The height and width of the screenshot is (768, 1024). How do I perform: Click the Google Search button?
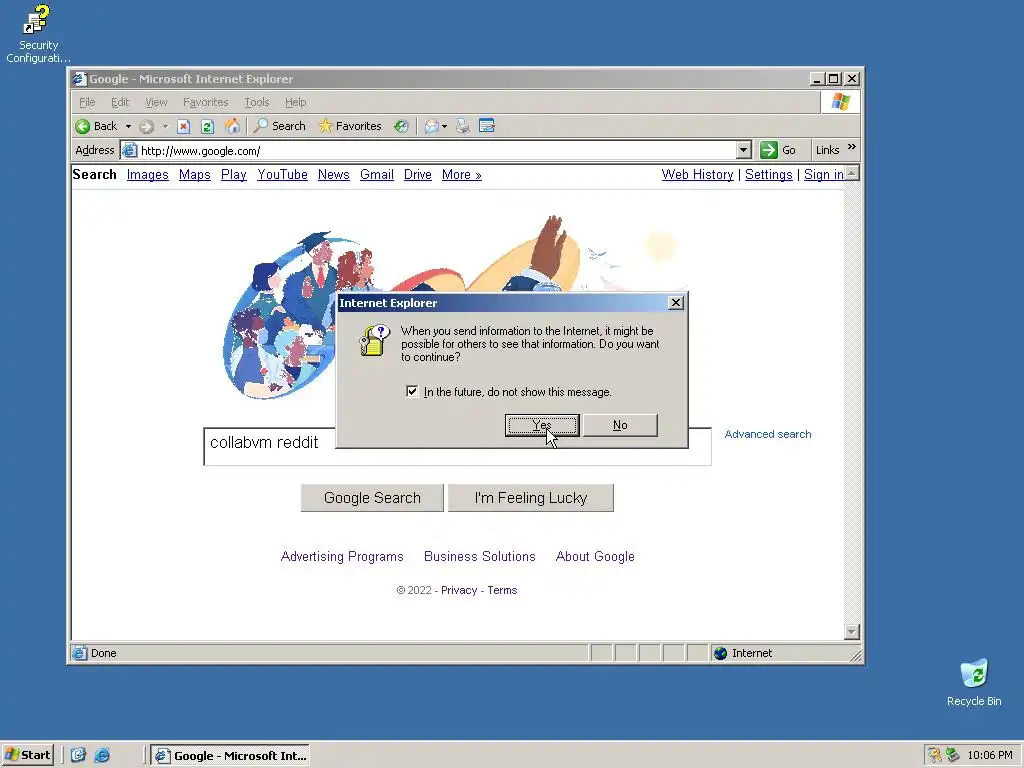tap(372, 498)
